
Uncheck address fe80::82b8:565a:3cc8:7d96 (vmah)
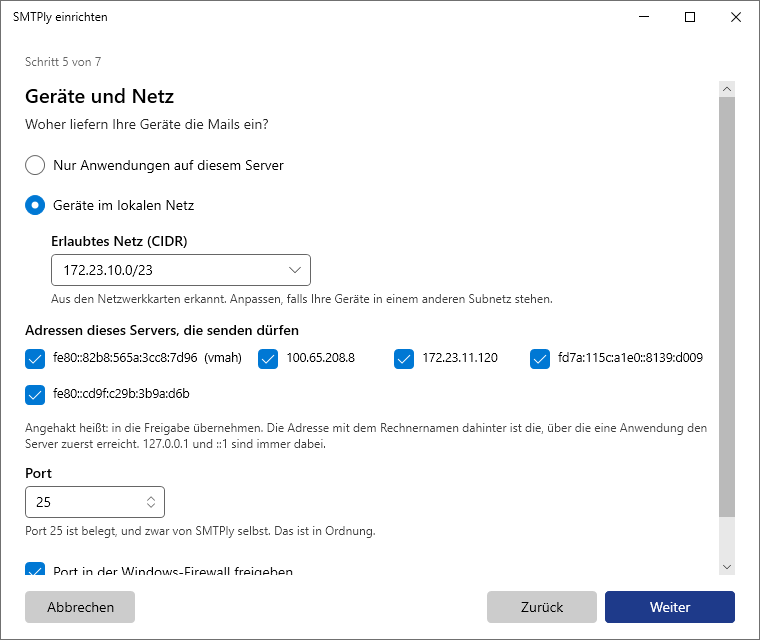tap(35, 359)
